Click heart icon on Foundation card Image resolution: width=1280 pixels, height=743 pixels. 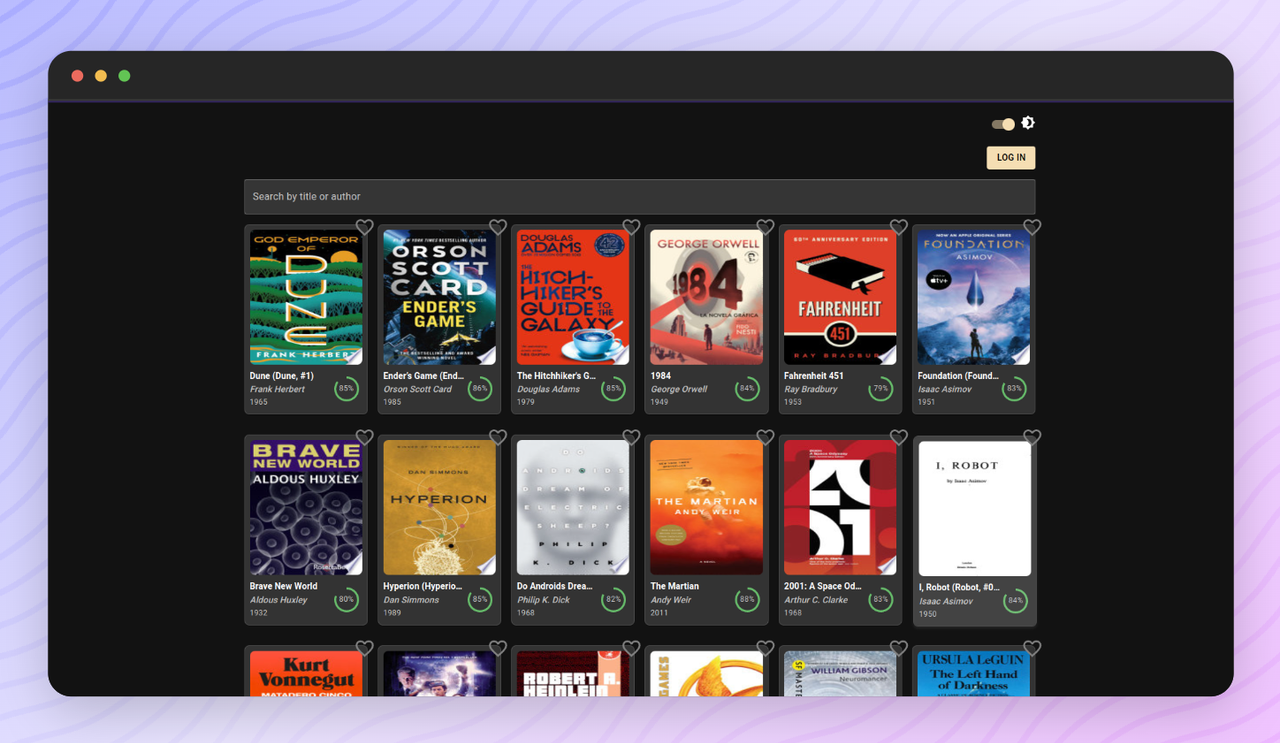coord(1032,227)
